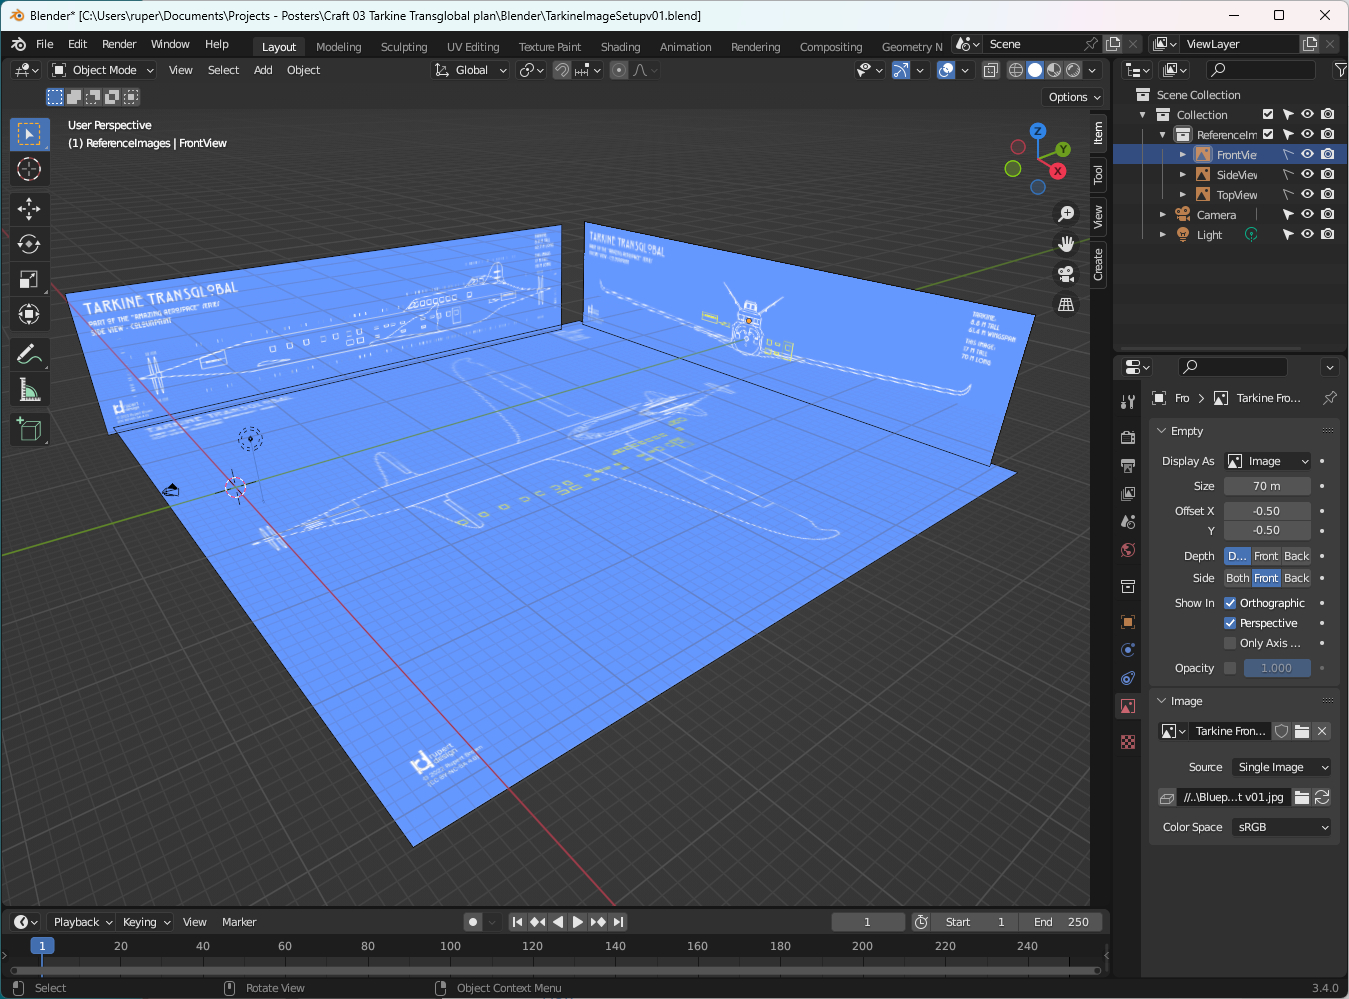The height and width of the screenshot is (999, 1349).
Task: Open the Physics properties tab icon
Action: tap(1128, 650)
